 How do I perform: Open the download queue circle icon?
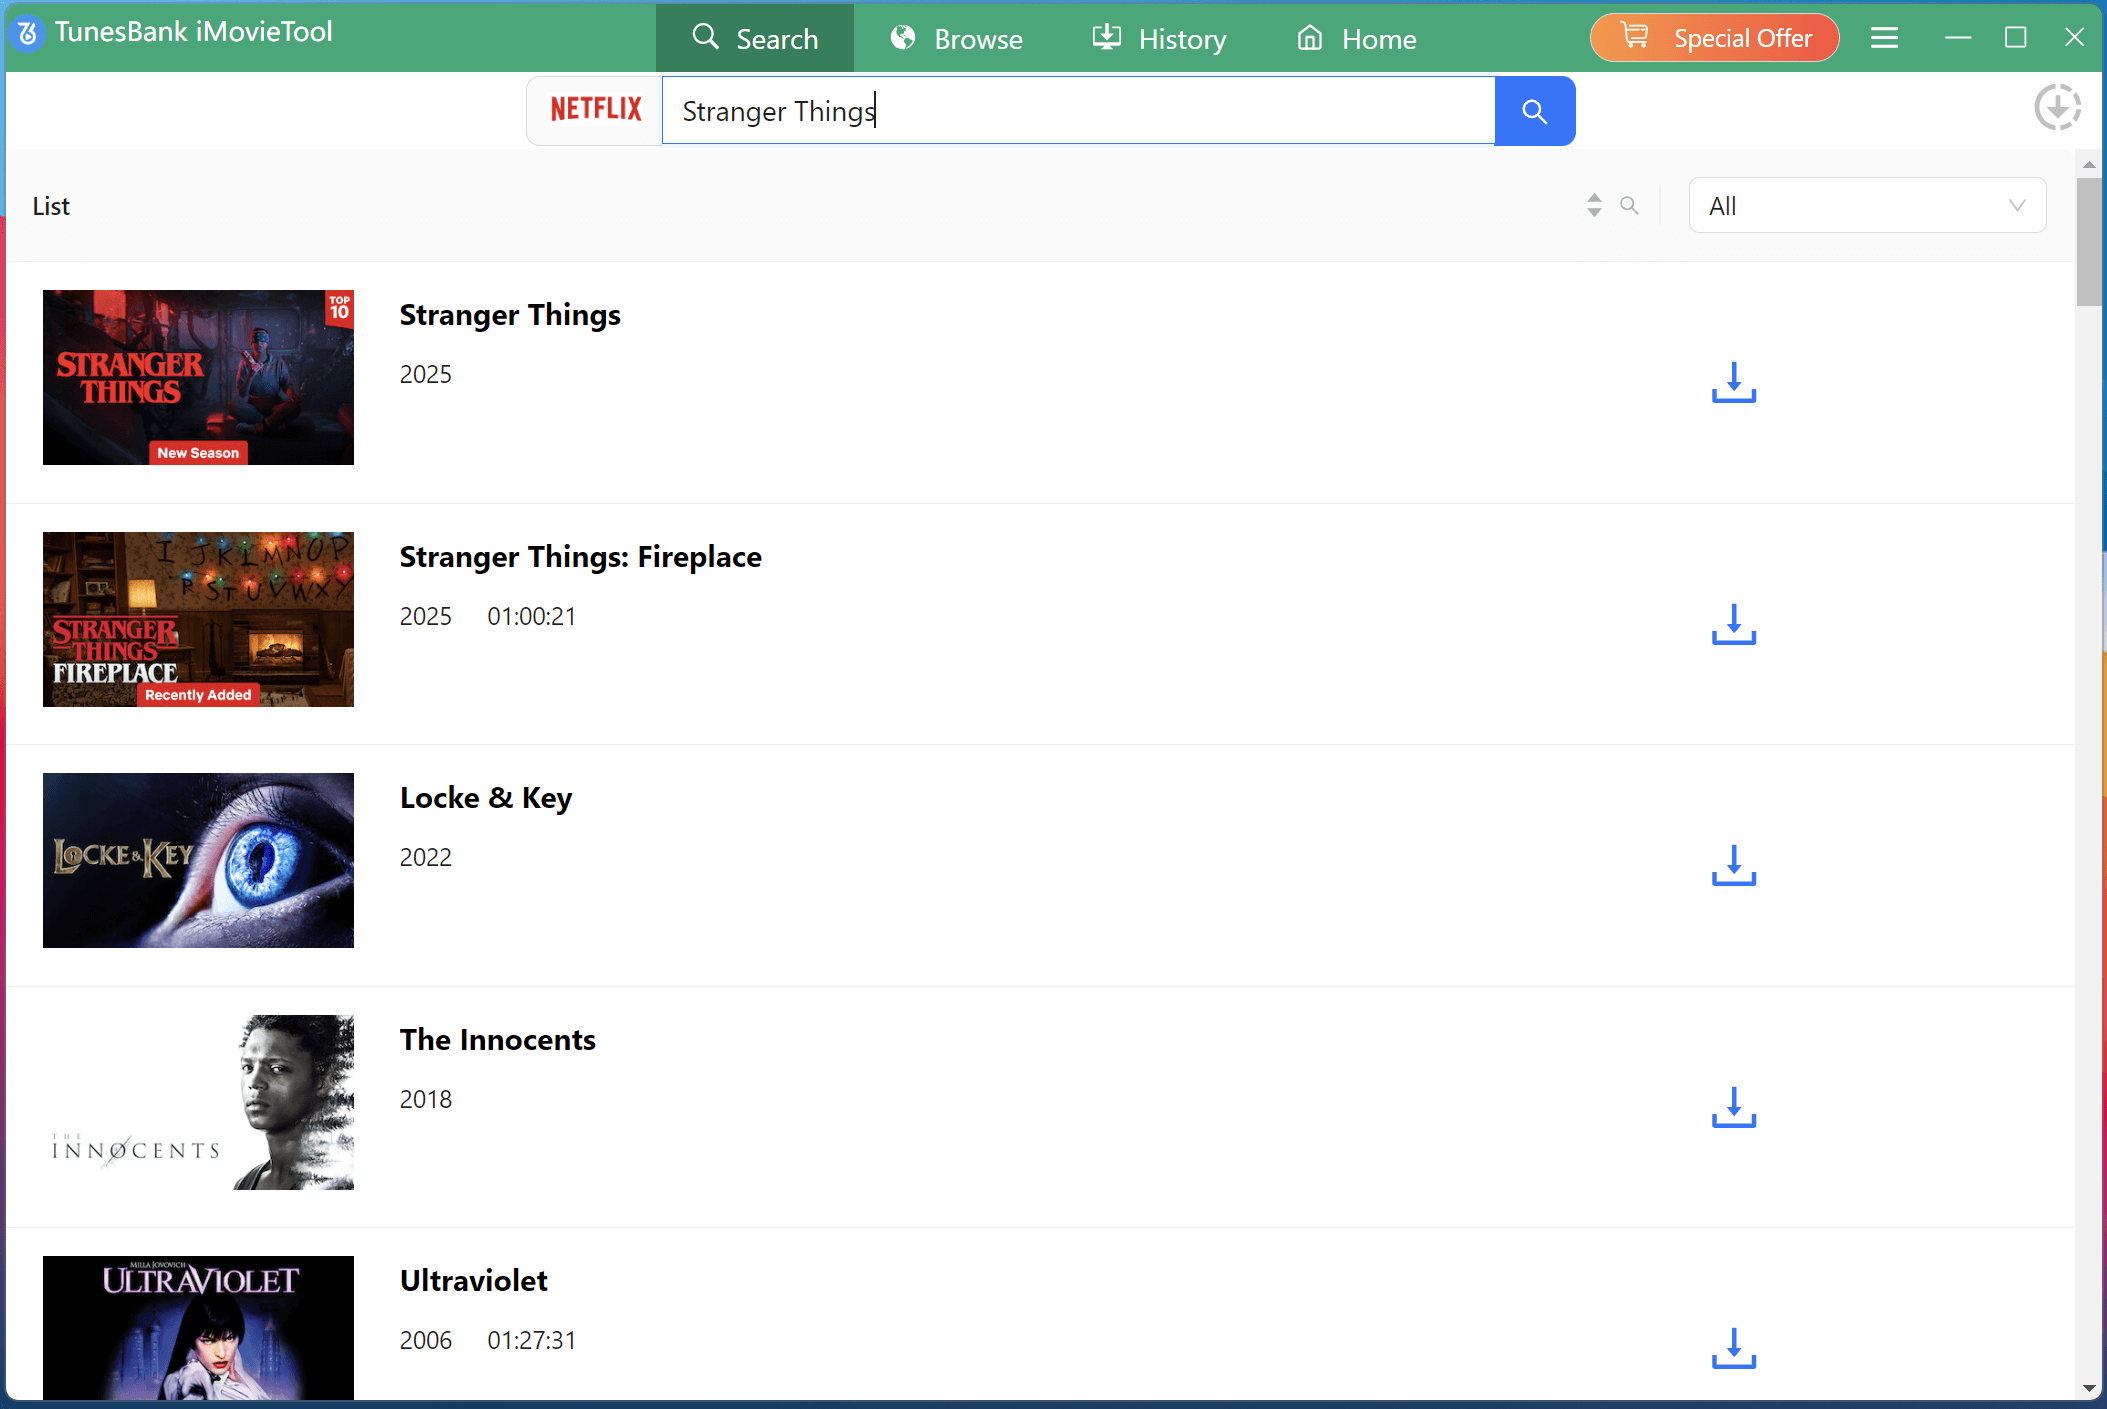(x=2057, y=107)
